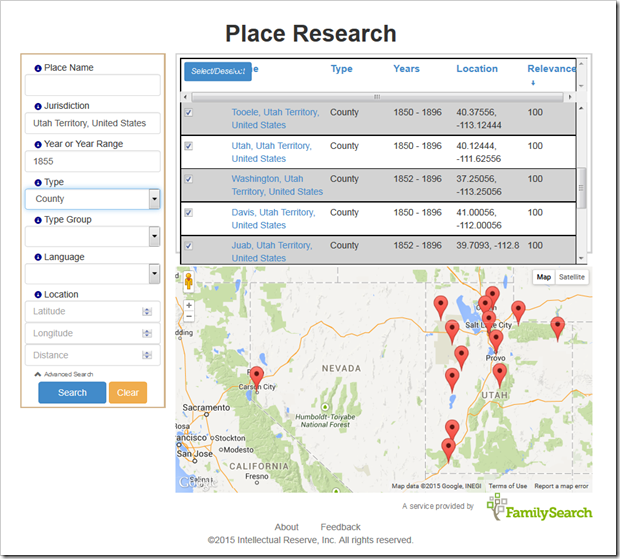Click the orange Clear button
This screenshot has height=559, width=620.
[128, 393]
